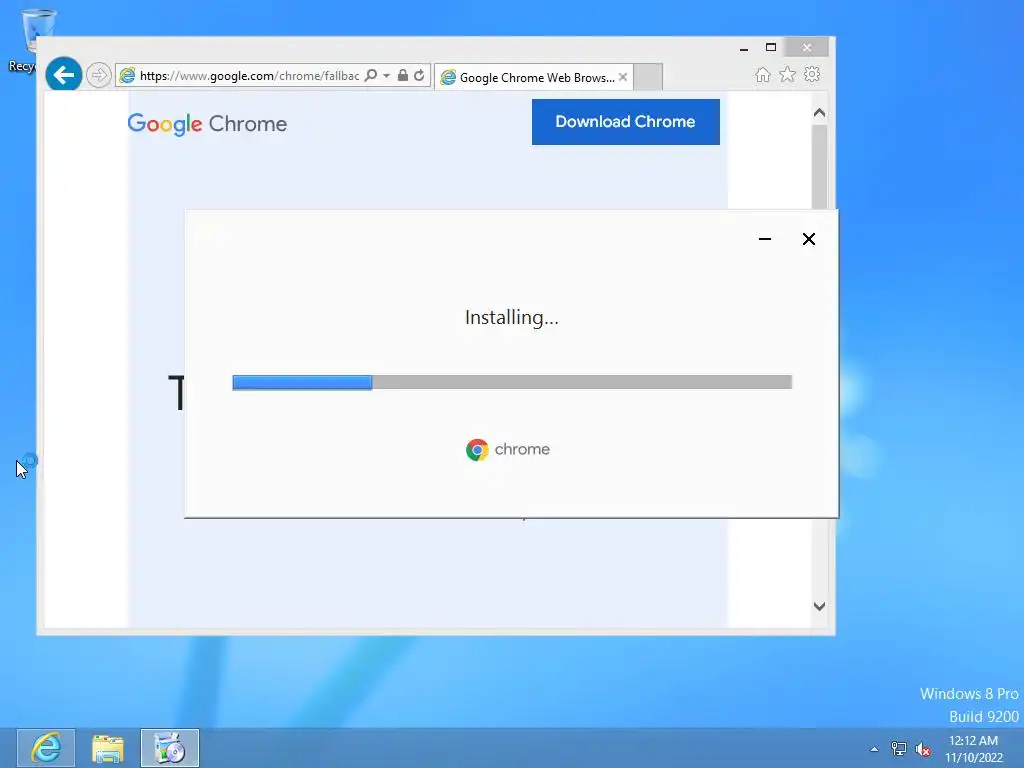Open a new blank tab in Internet Explorer

coord(648,77)
